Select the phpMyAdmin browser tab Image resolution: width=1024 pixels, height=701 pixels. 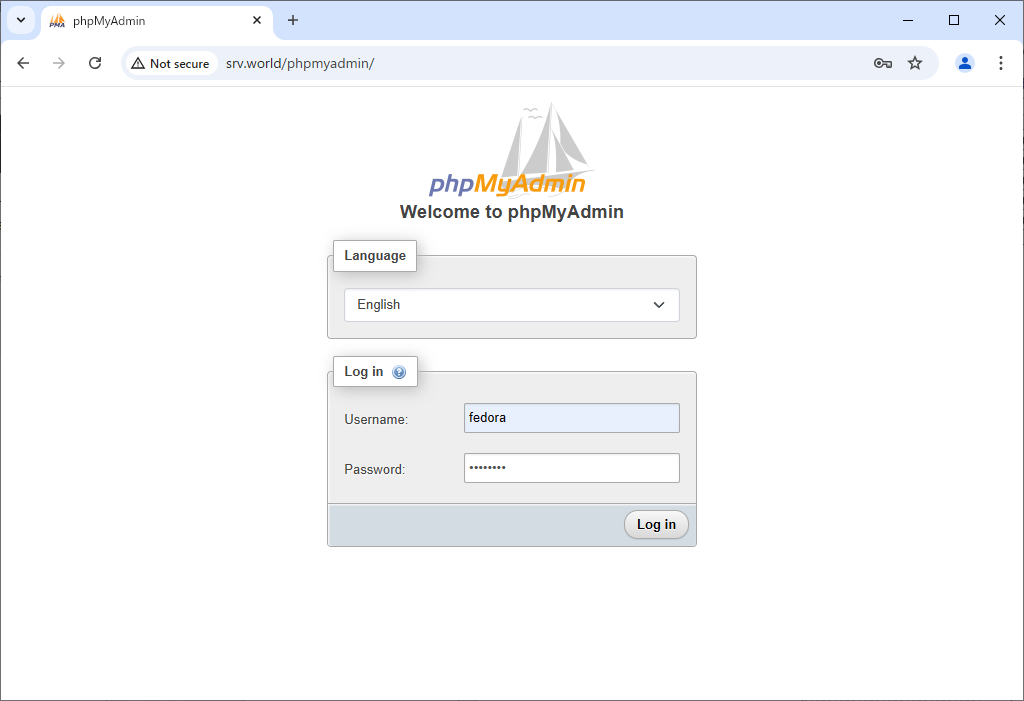[x=157, y=21]
